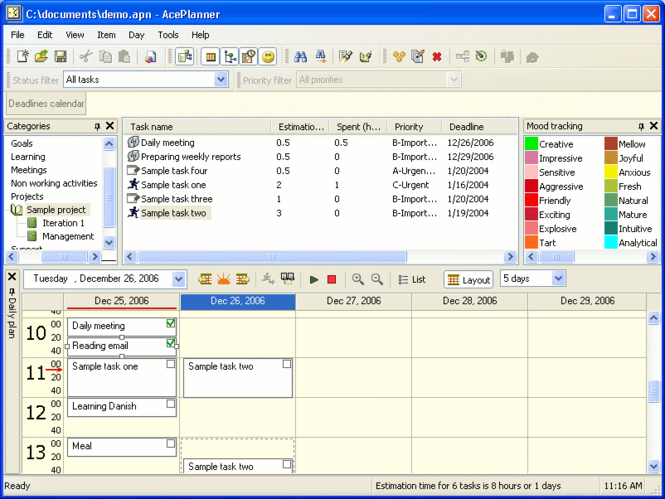Check the Sample task one checkbox
The image size is (665, 499).
click(171, 364)
